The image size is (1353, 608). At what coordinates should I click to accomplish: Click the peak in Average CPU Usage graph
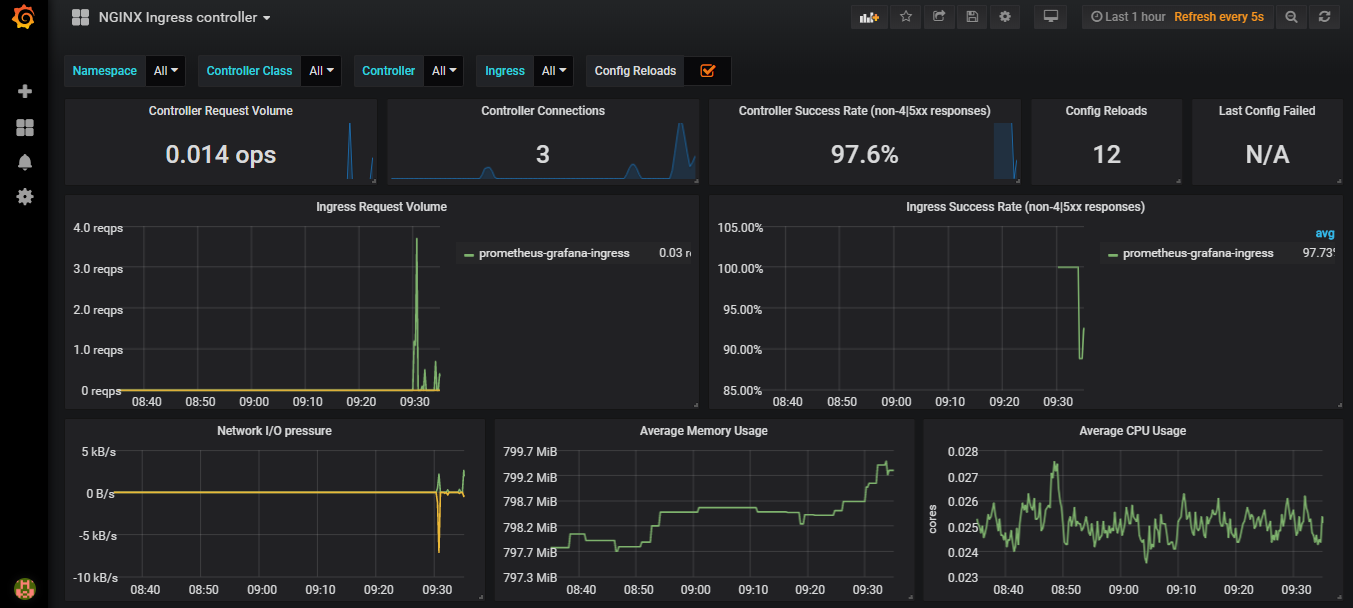(1055, 464)
